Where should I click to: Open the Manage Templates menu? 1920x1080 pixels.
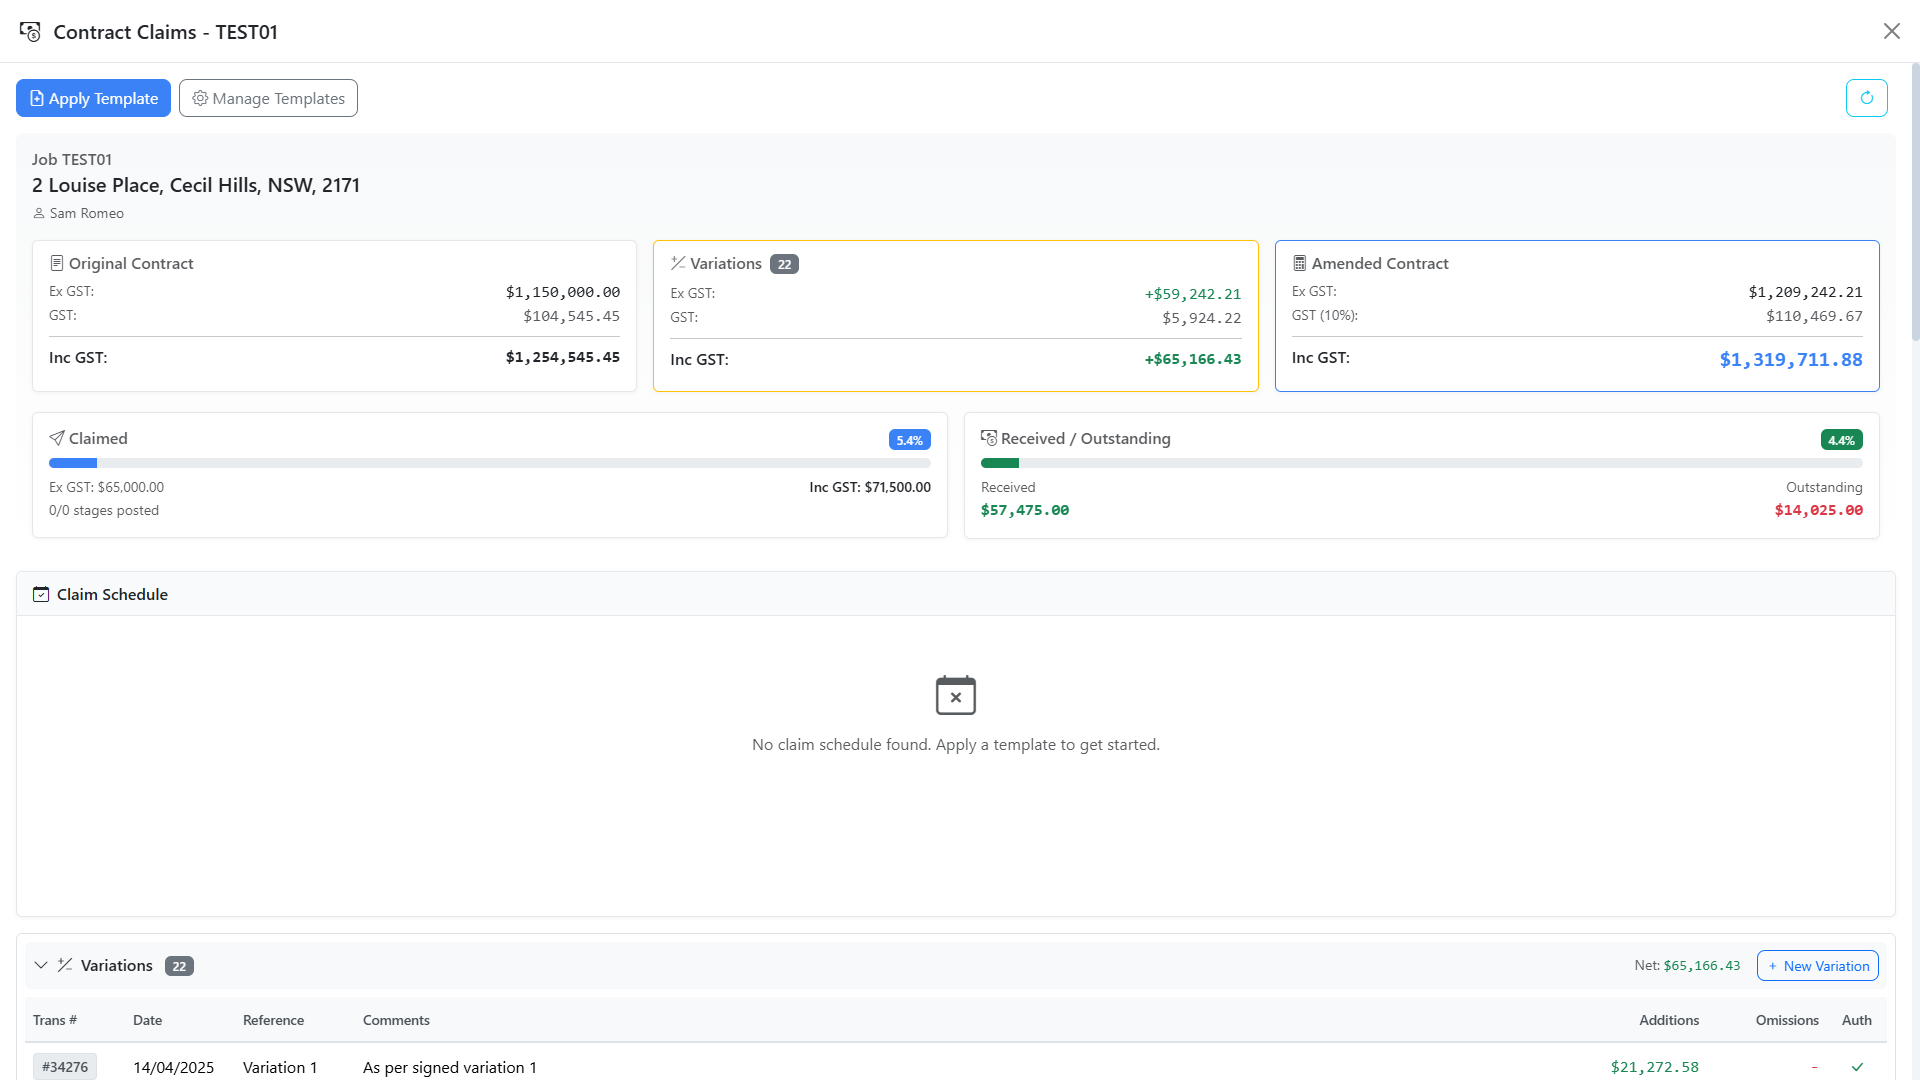coord(268,98)
